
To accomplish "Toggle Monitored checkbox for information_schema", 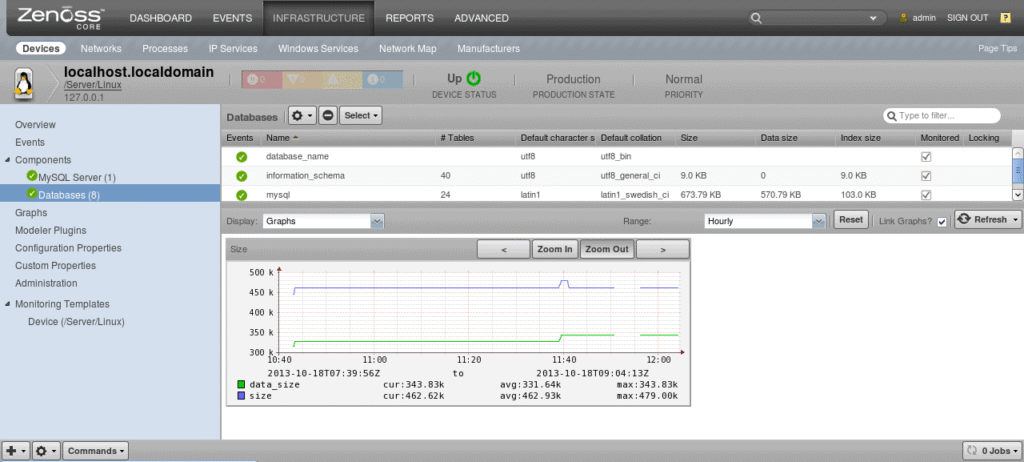I will coord(925,176).
